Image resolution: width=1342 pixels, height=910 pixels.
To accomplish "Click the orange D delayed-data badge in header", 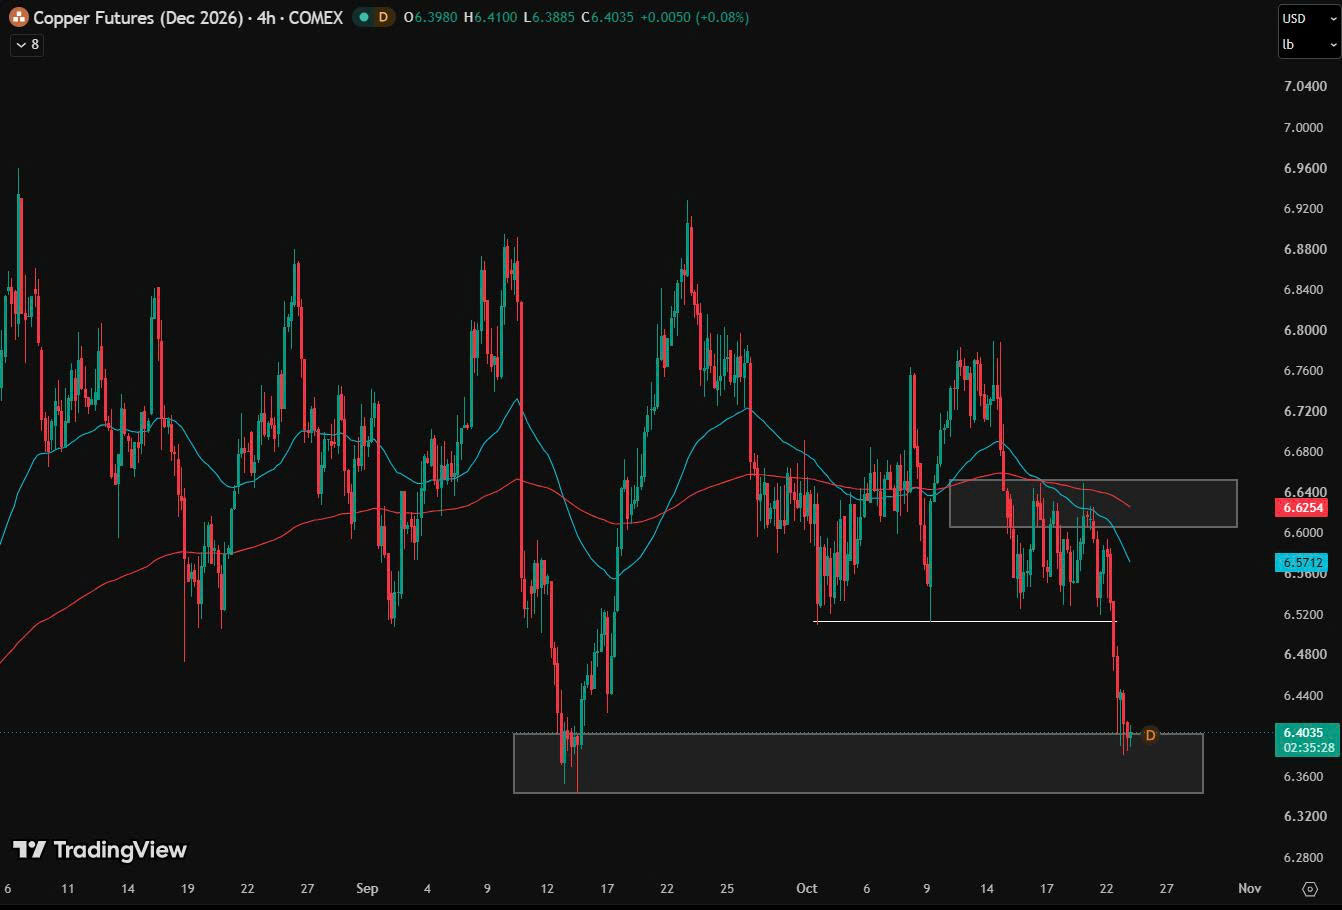I will [x=383, y=17].
